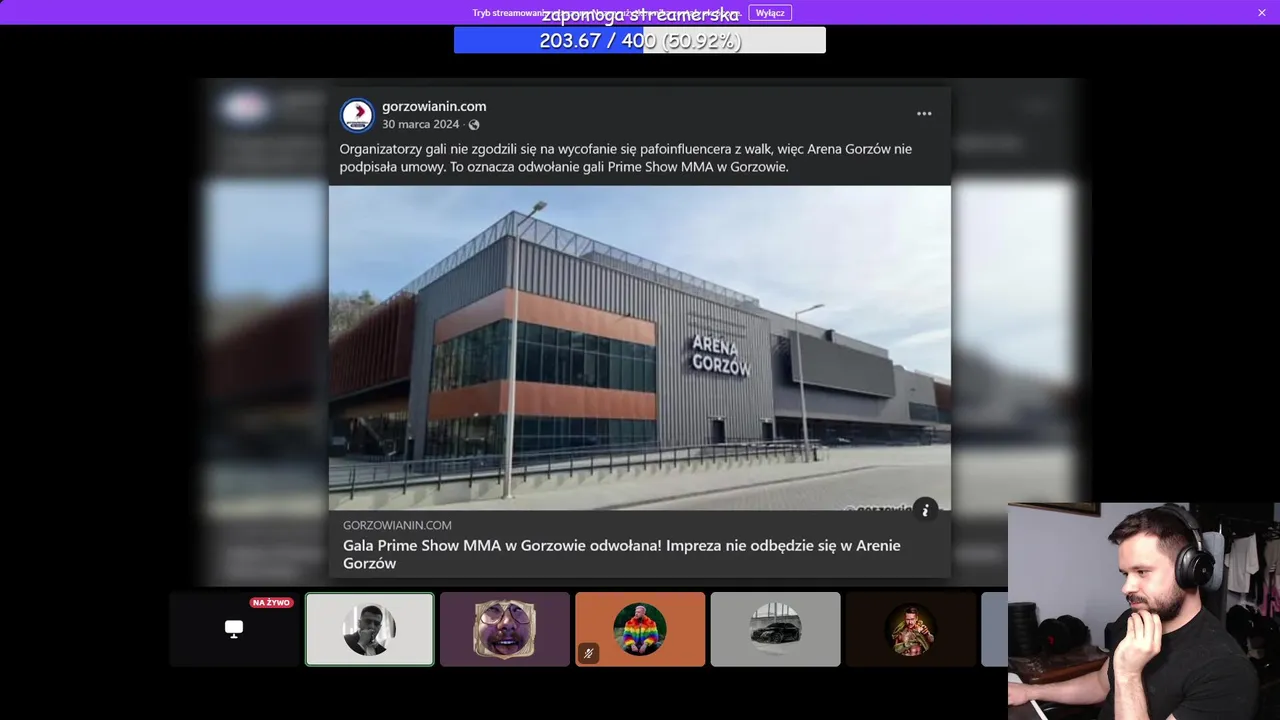Click the Wyłącz button in streamer mode banner
Screen dimensions: 1280x720
(770, 13)
